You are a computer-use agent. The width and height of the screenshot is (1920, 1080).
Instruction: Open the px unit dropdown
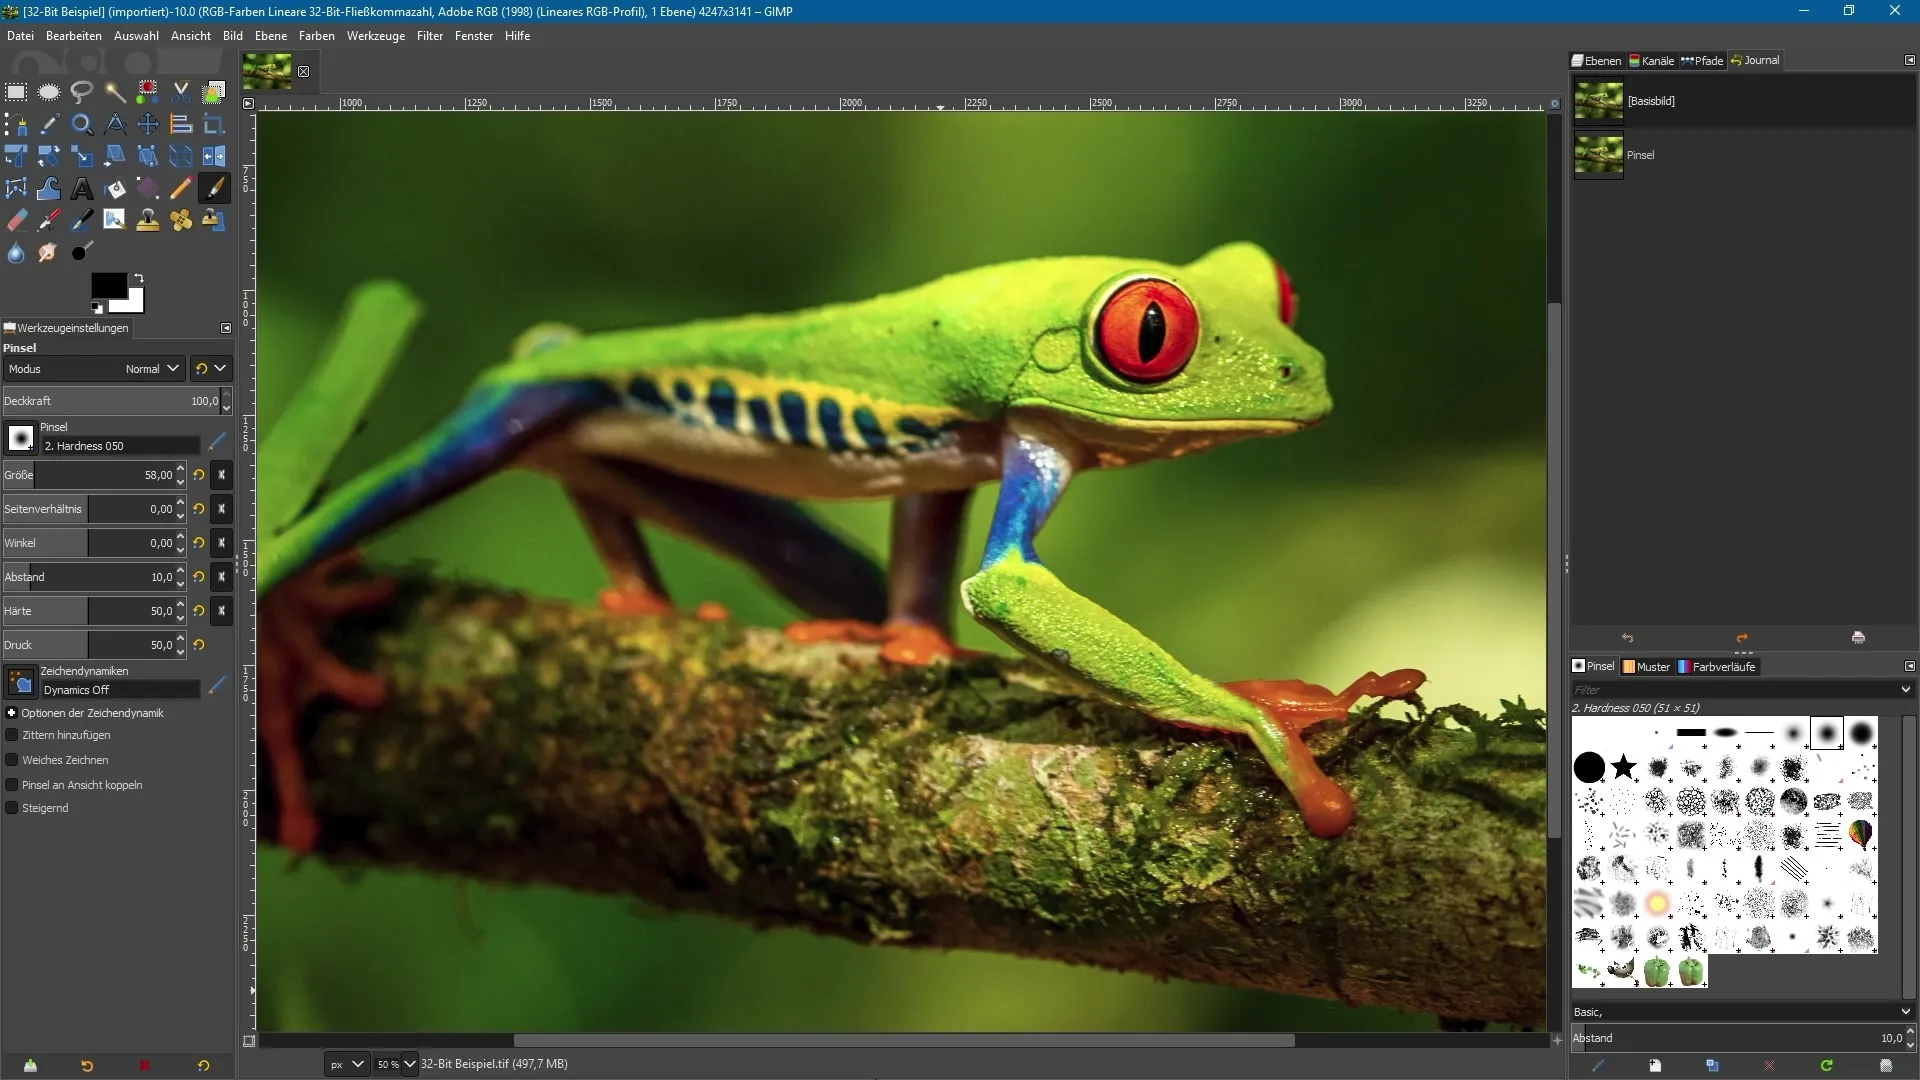[x=347, y=1064]
